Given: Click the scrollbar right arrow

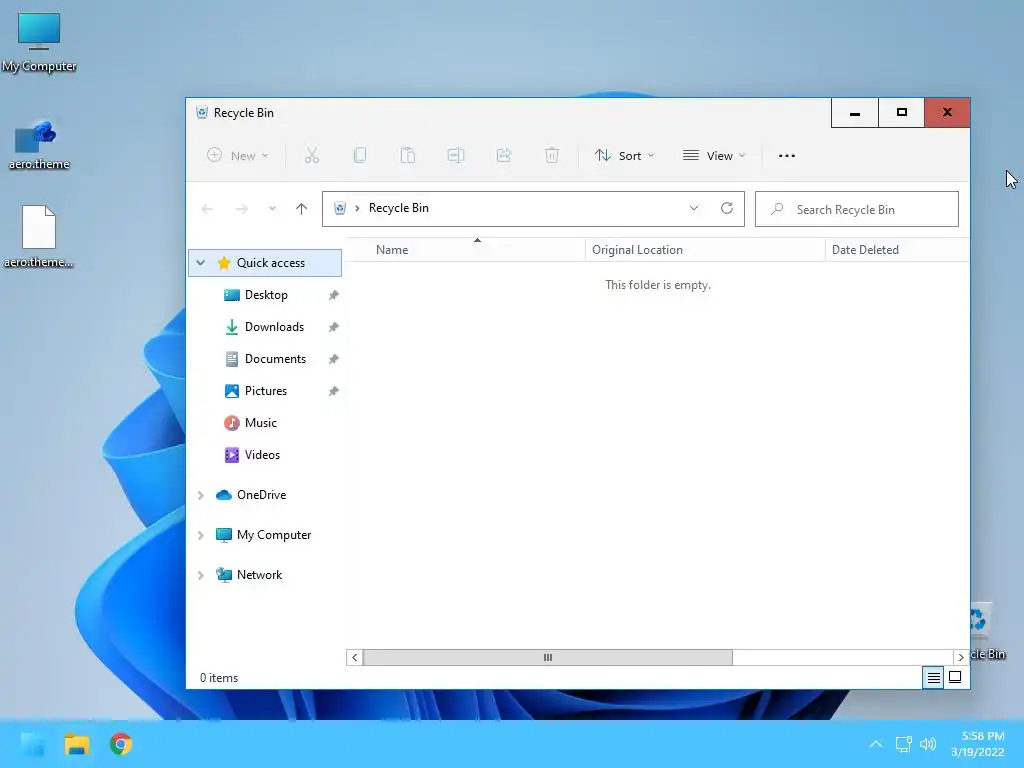Looking at the screenshot, I should pos(961,658).
